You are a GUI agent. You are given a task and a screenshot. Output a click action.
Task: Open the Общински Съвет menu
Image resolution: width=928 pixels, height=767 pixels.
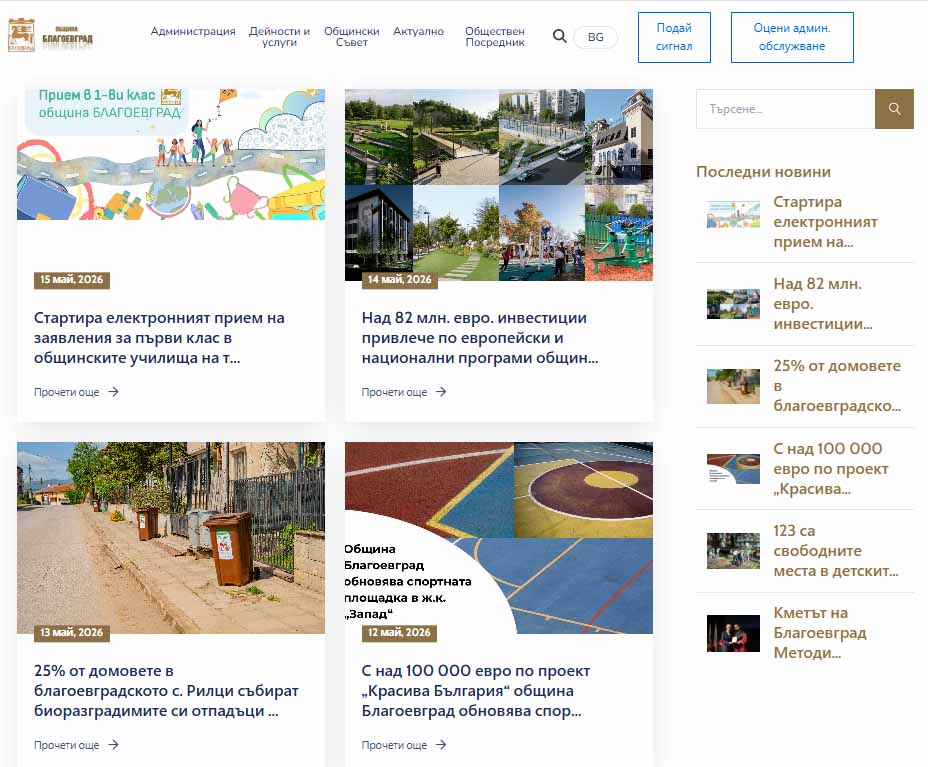352,37
